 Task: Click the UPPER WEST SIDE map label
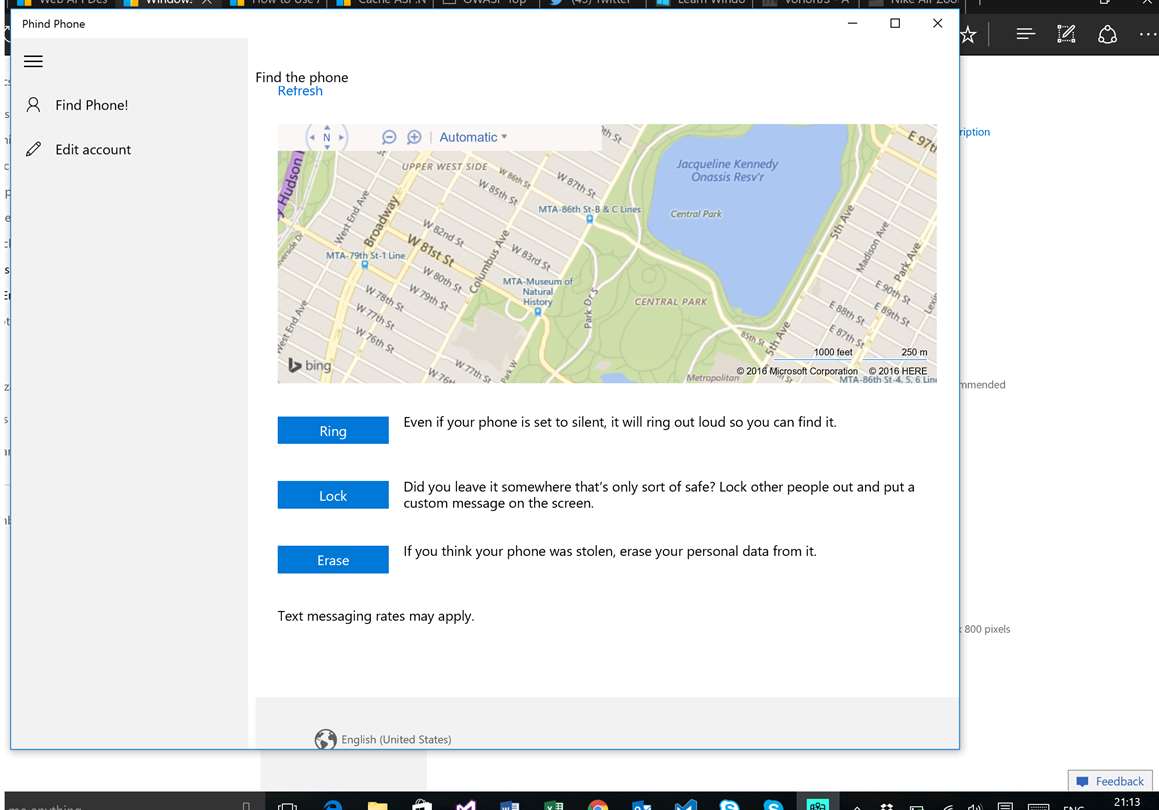(444, 167)
